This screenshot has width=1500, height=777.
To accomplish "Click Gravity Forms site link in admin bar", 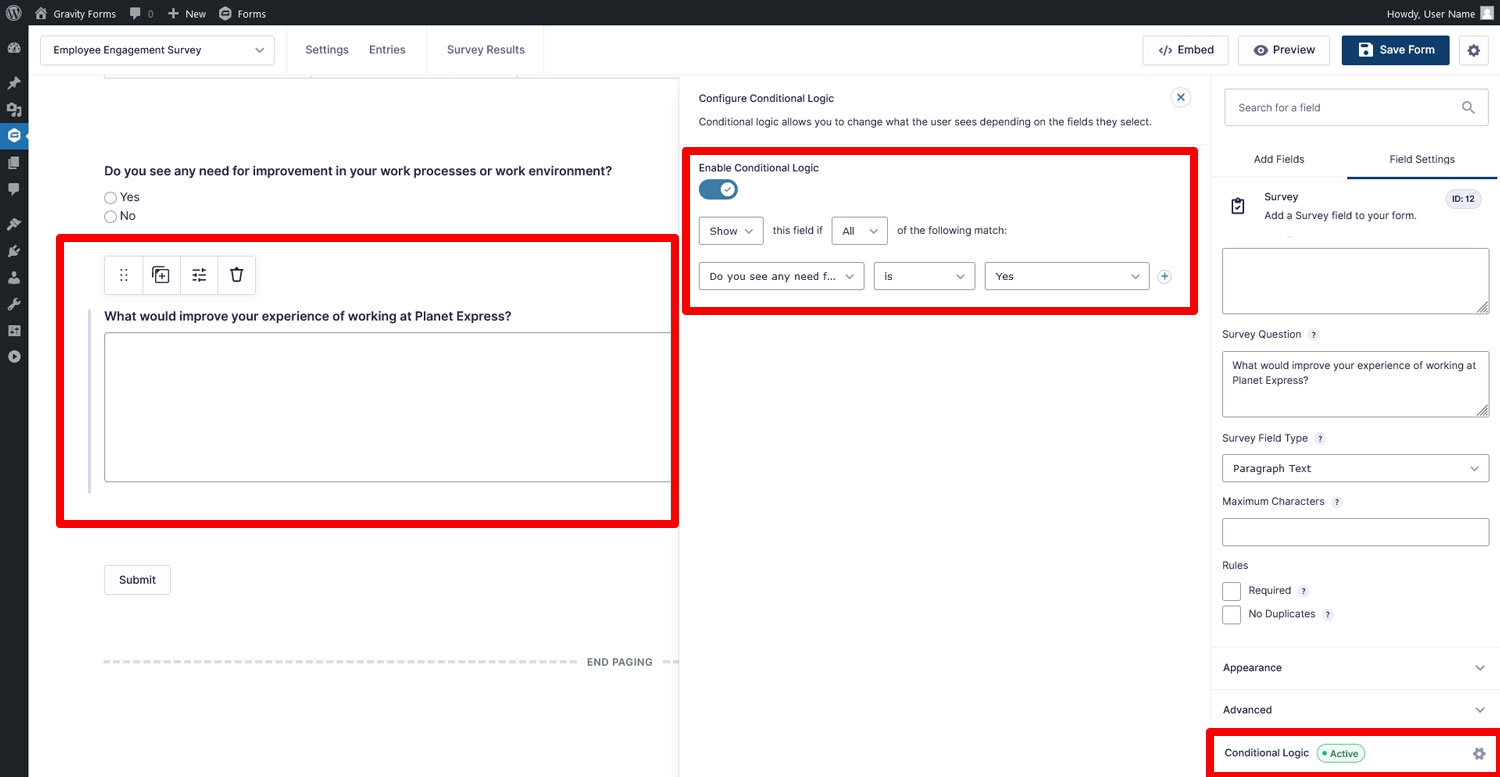I will coord(75,14).
